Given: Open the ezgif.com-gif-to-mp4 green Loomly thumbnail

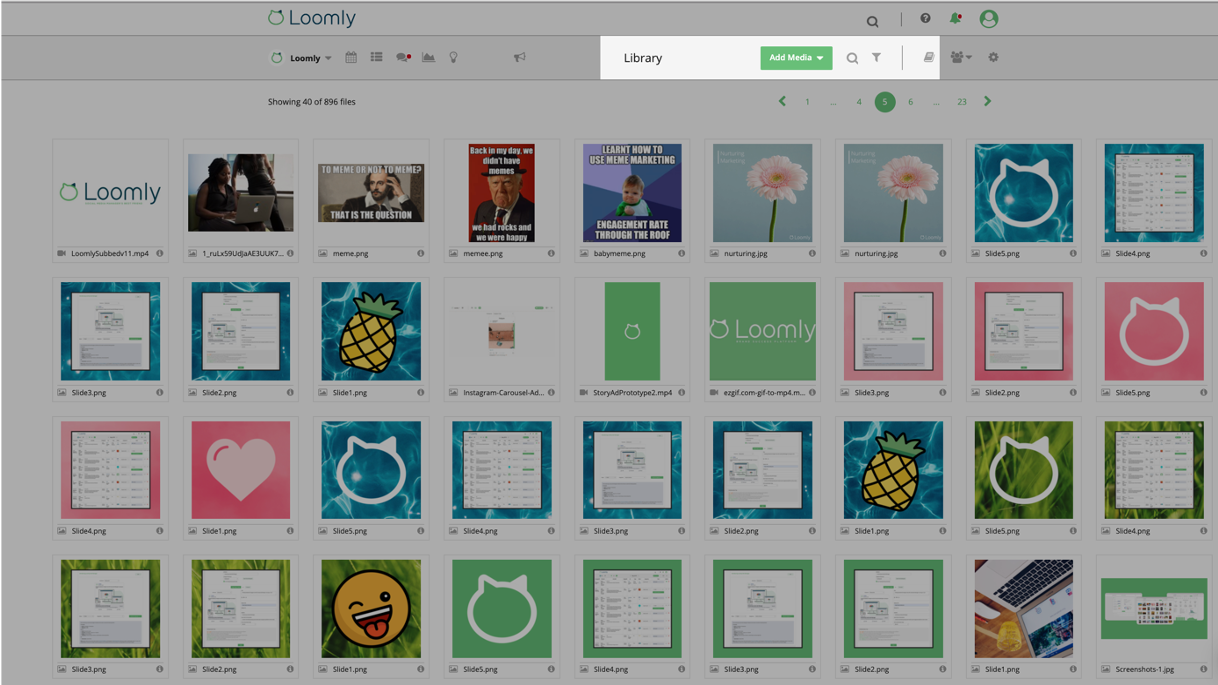Looking at the screenshot, I should pyautogui.click(x=762, y=331).
